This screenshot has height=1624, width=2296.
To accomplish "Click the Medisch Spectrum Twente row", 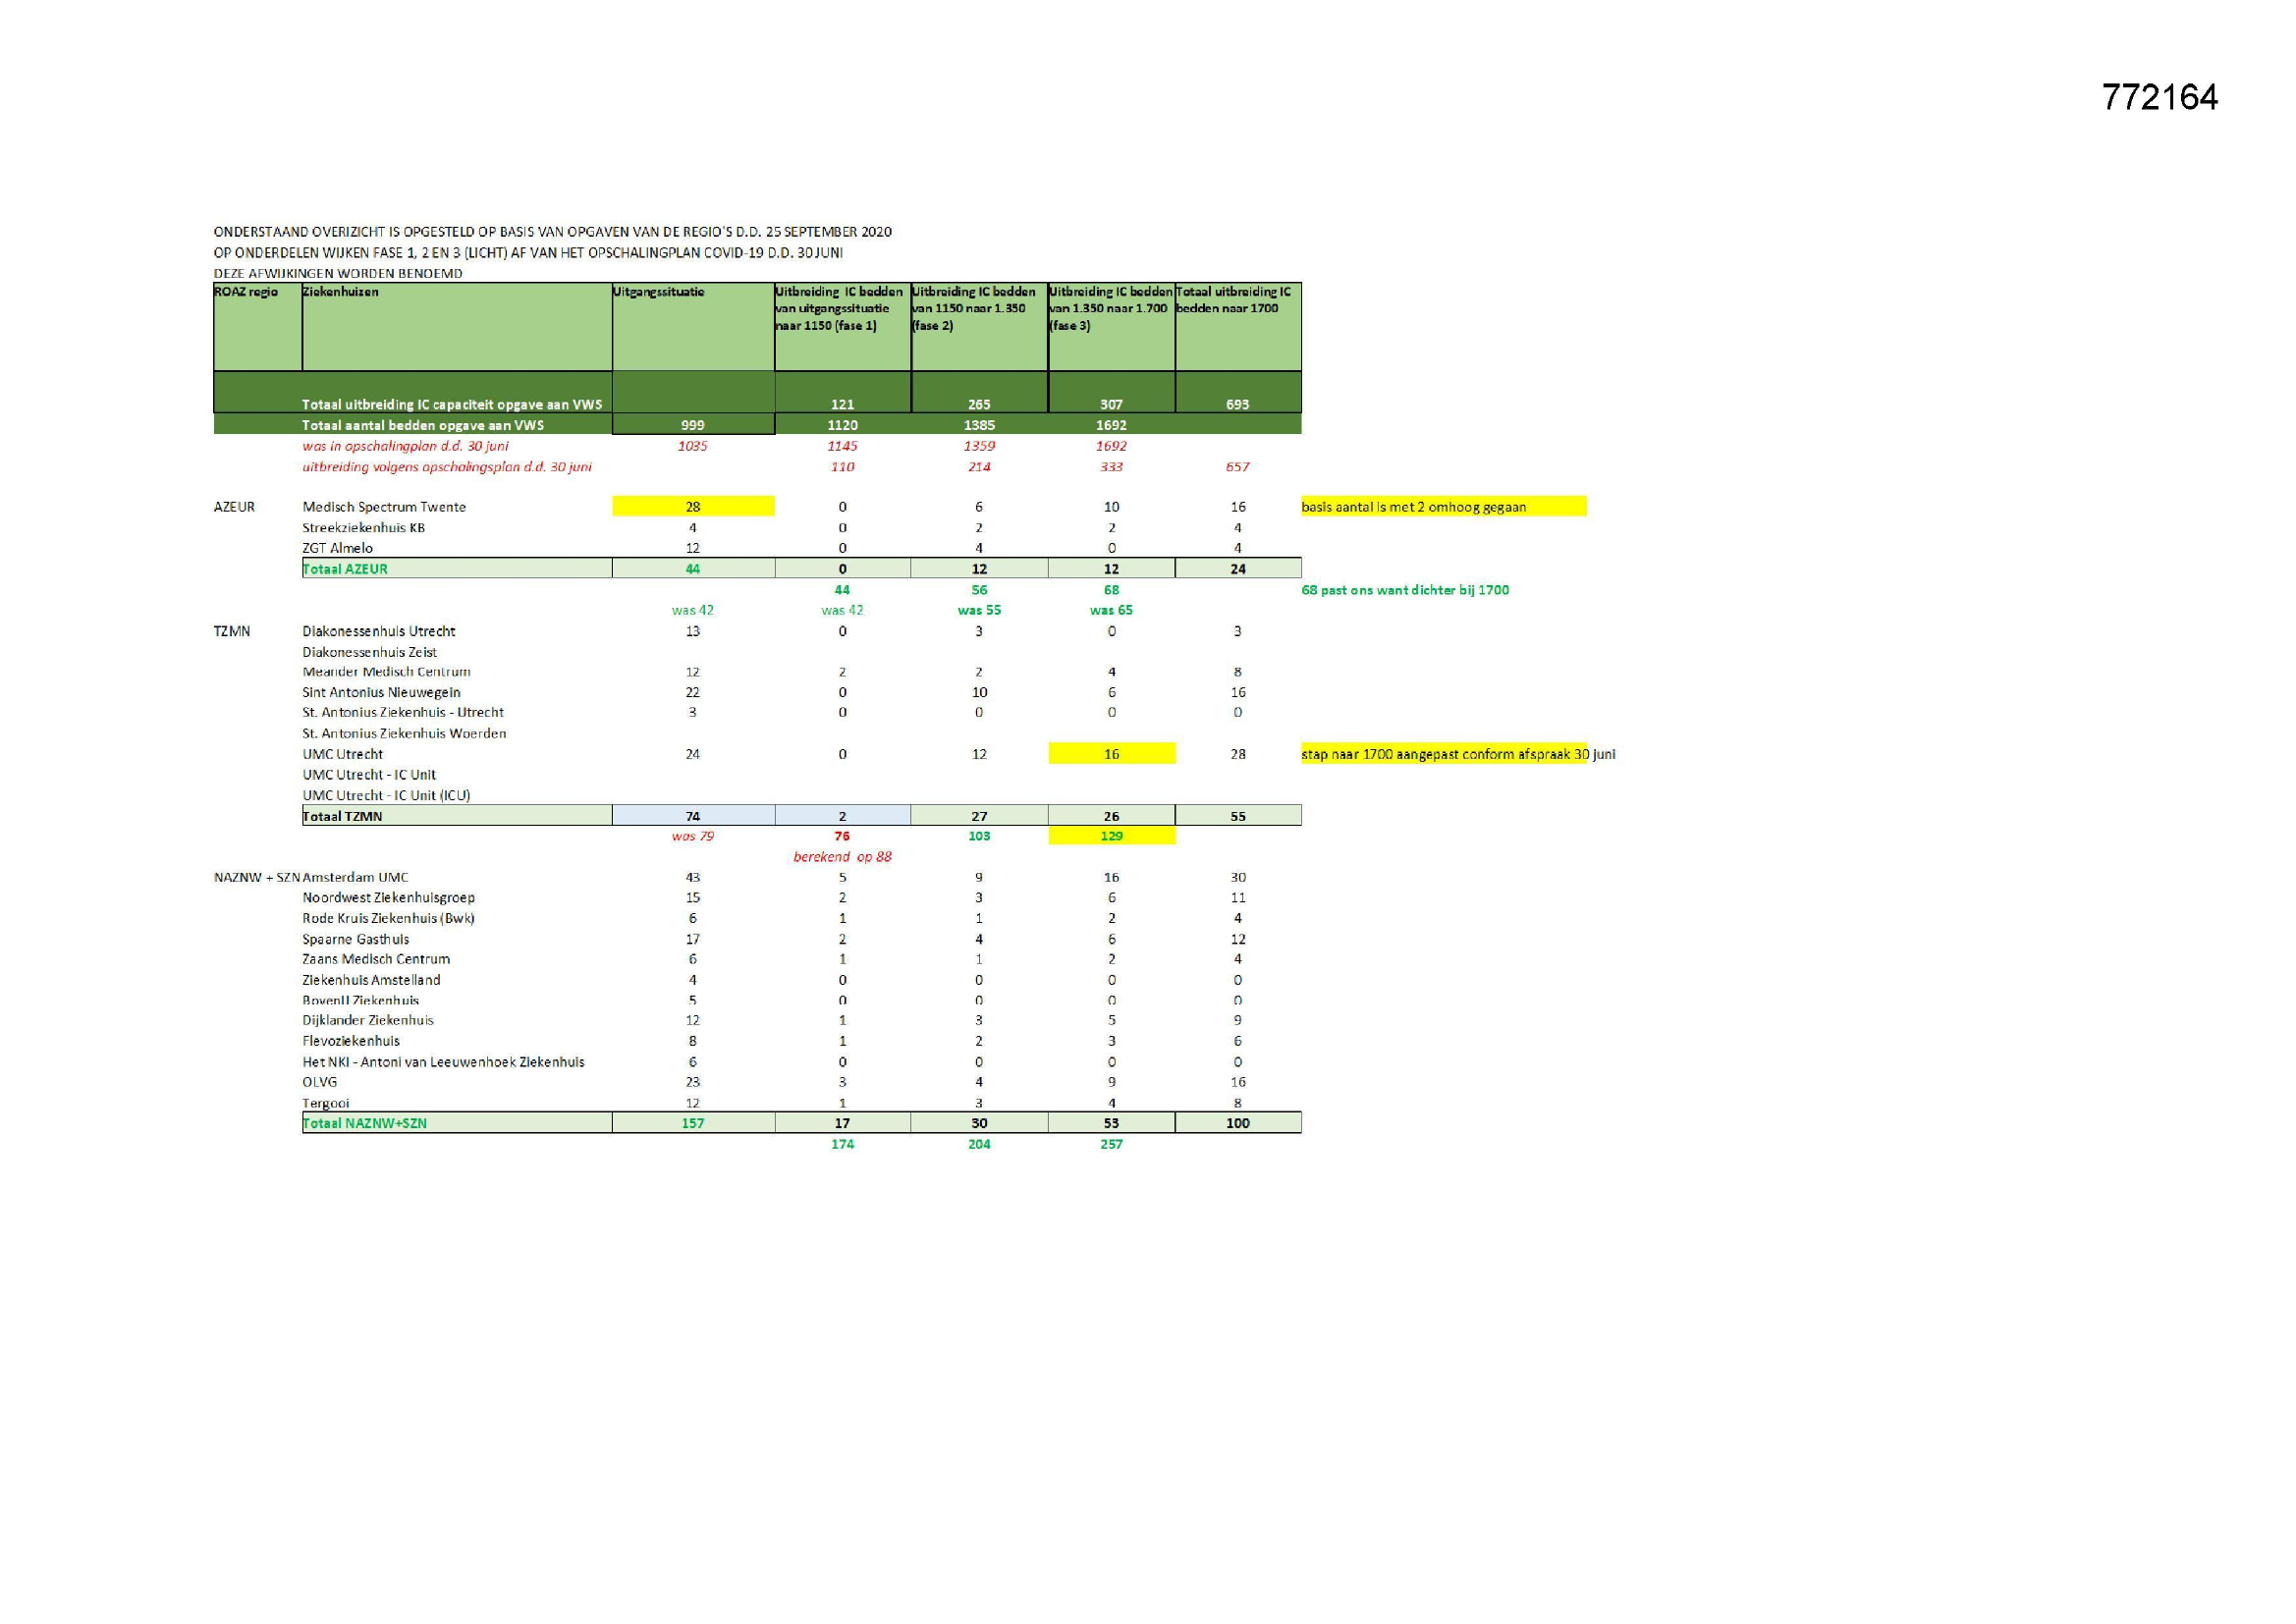I will pyautogui.click(x=384, y=507).
